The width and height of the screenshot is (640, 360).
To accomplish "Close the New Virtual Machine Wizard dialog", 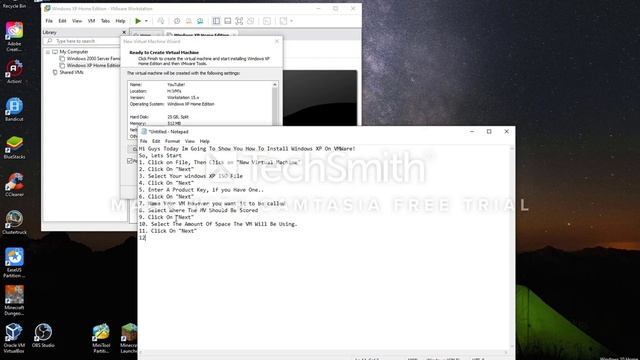I will click(x=277, y=41).
